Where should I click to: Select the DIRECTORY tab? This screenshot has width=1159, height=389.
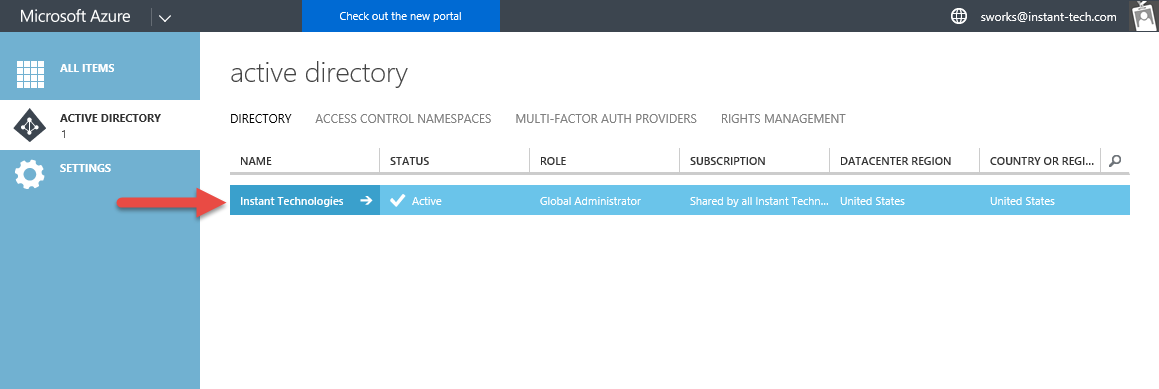261,118
